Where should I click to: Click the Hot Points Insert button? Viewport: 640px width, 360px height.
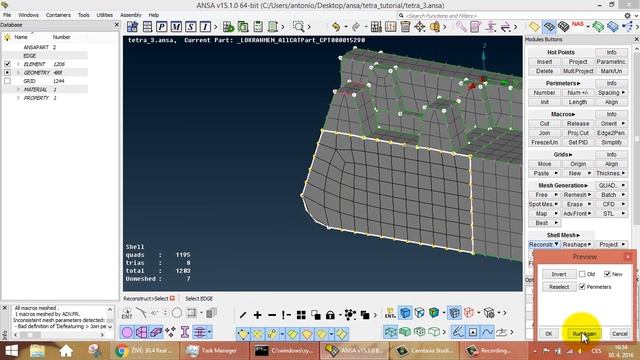pyautogui.click(x=544, y=62)
